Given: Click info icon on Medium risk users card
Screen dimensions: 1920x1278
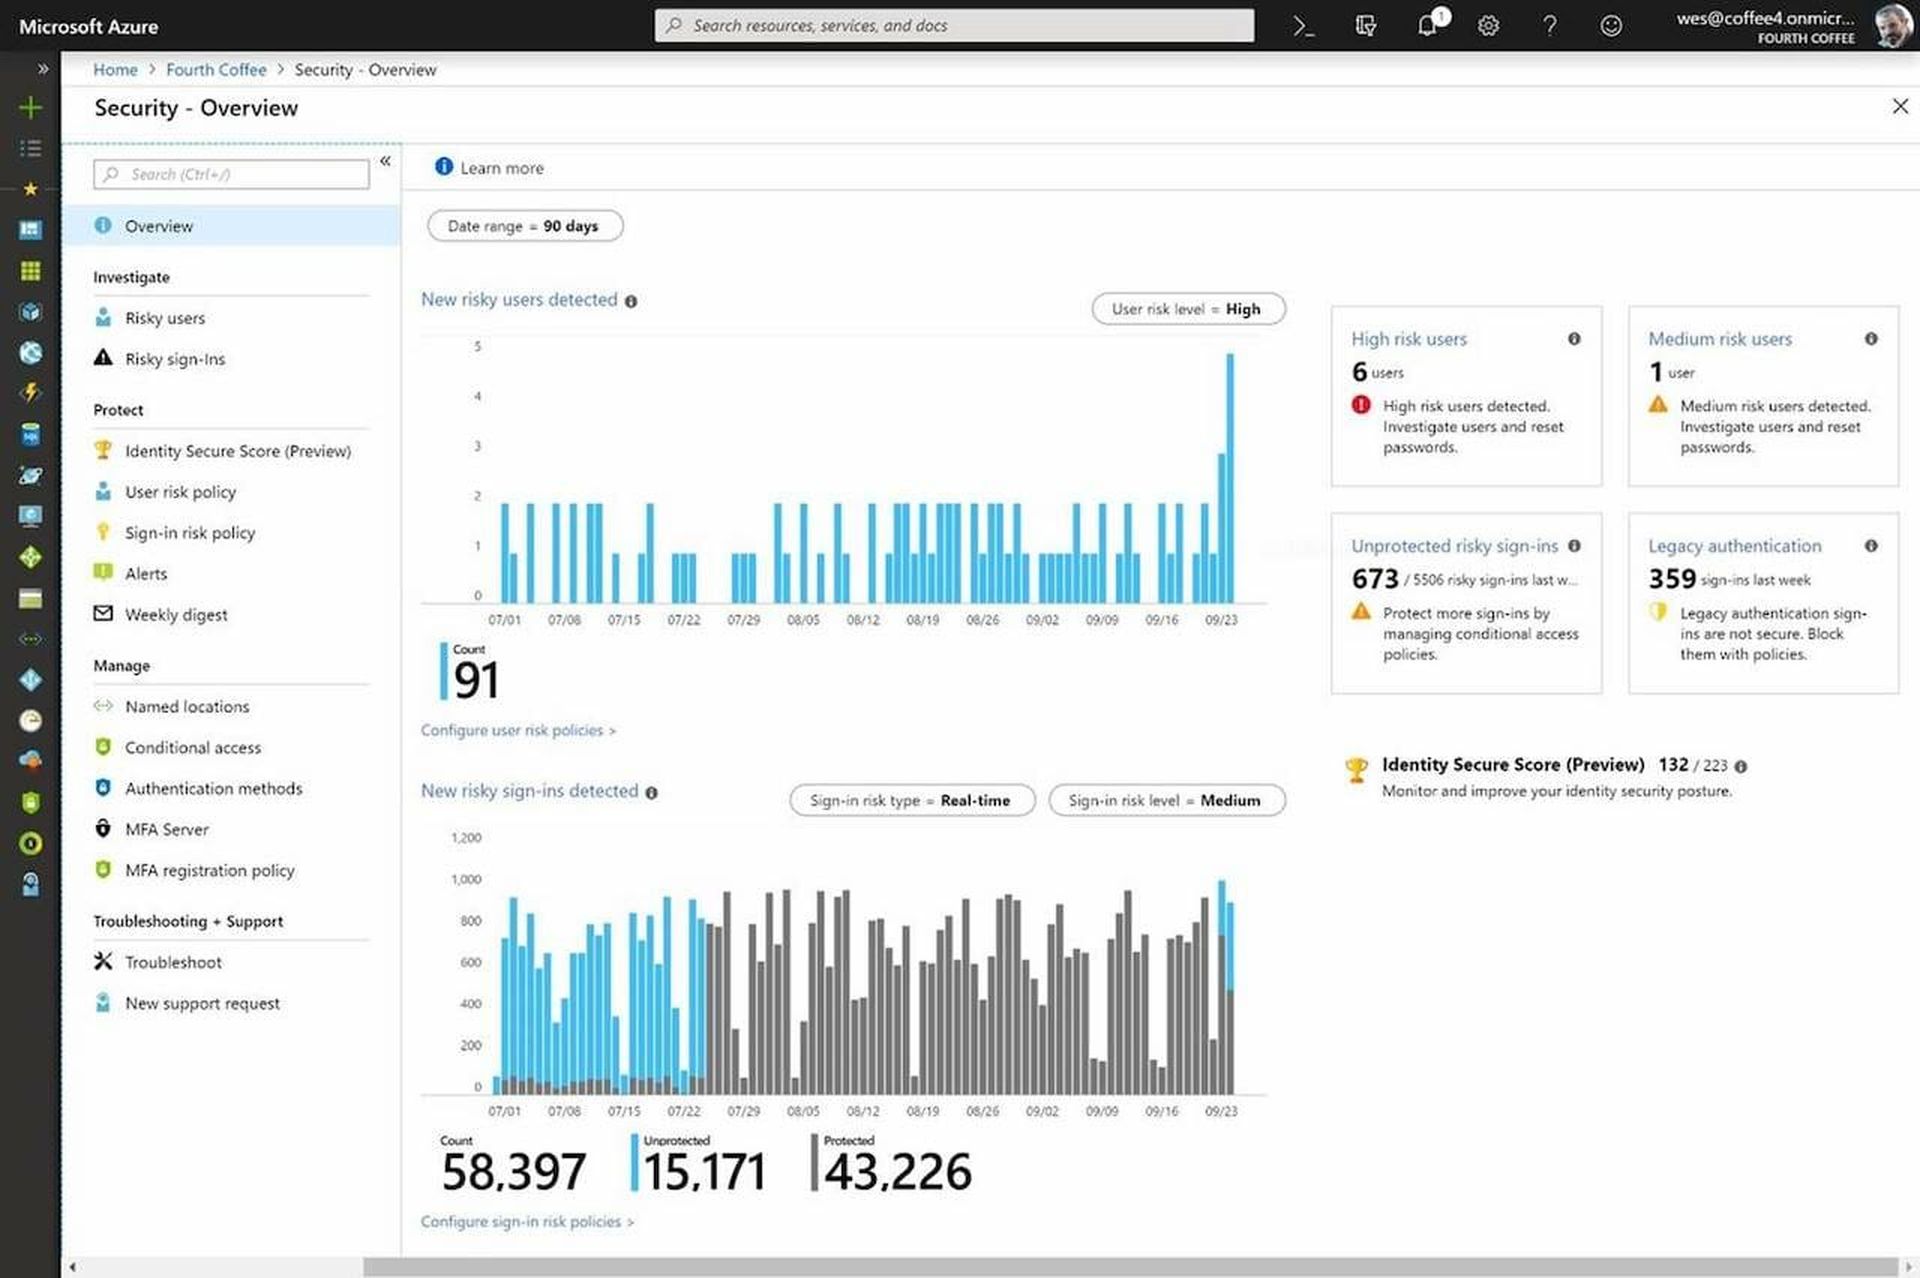Looking at the screenshot, I should 1871,339.
